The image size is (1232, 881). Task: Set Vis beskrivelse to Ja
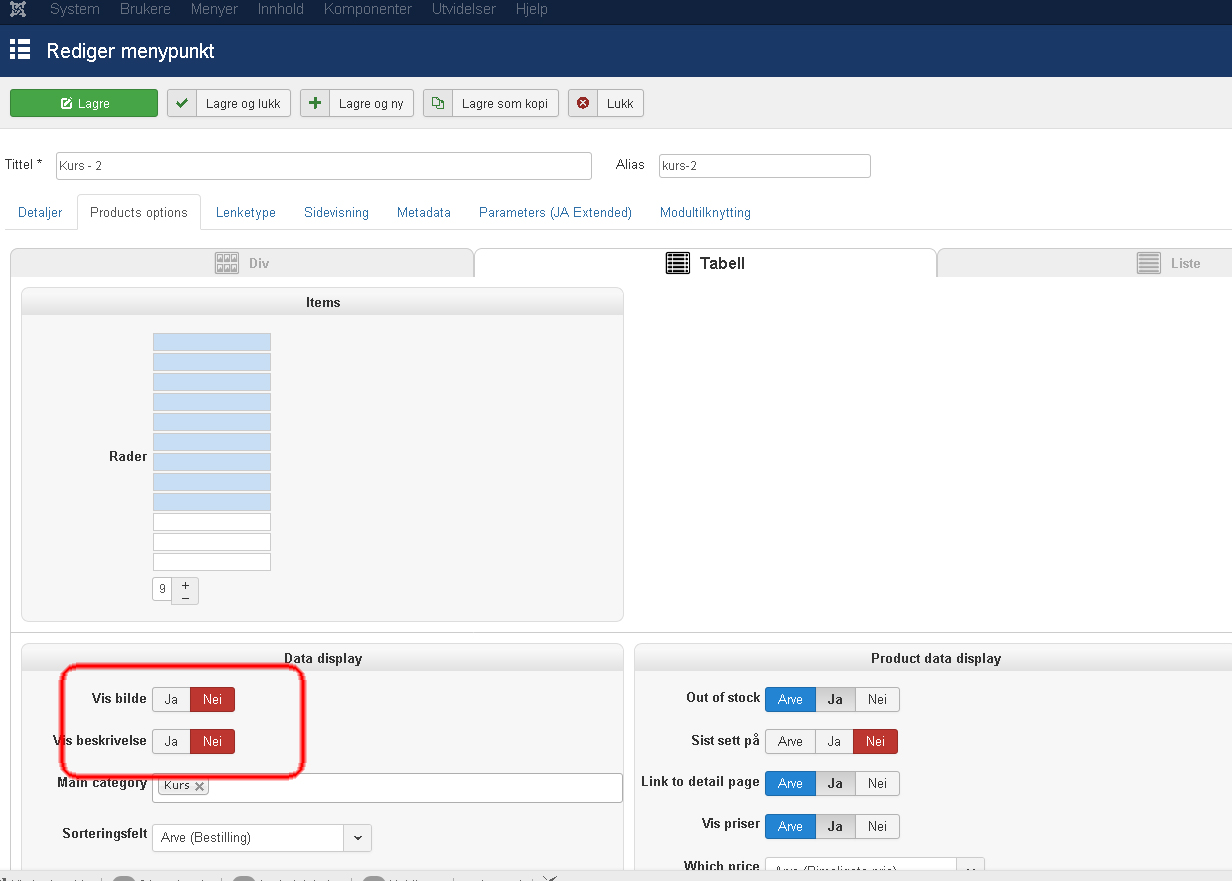point(171,741)
